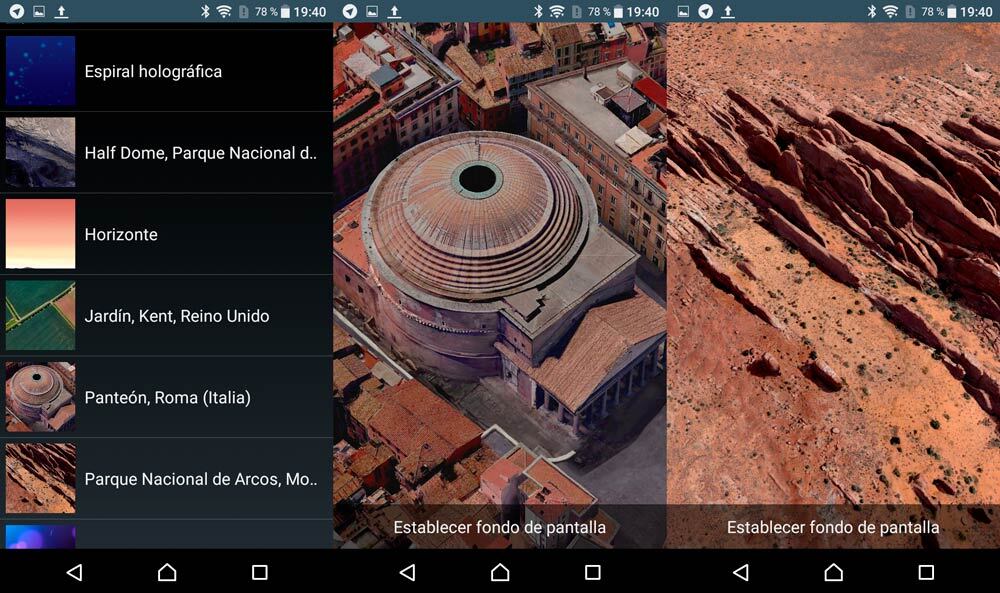Select Horizonte gradient wallpaper thumbnail
The height and width of the screenshot is (593, 1000).
click(x=41, y=234)
